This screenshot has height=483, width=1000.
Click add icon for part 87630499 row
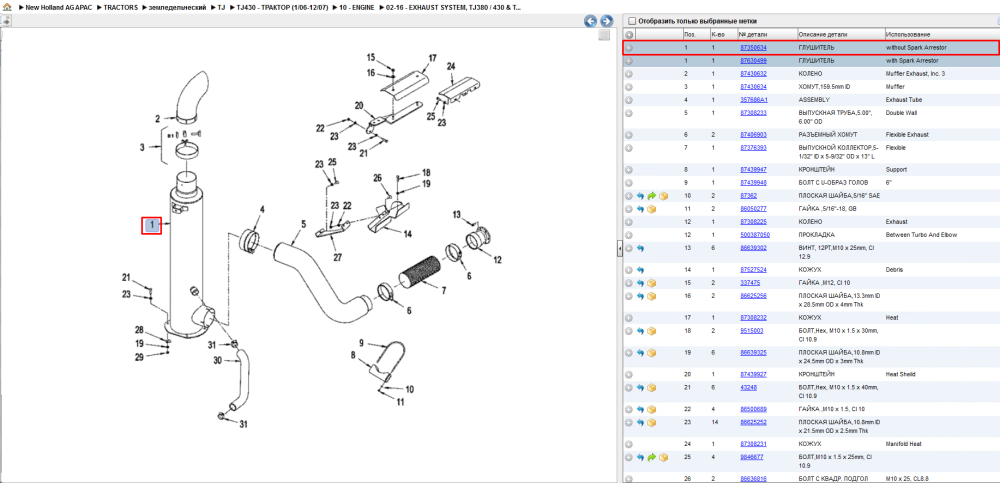click(x=629, y=61)
